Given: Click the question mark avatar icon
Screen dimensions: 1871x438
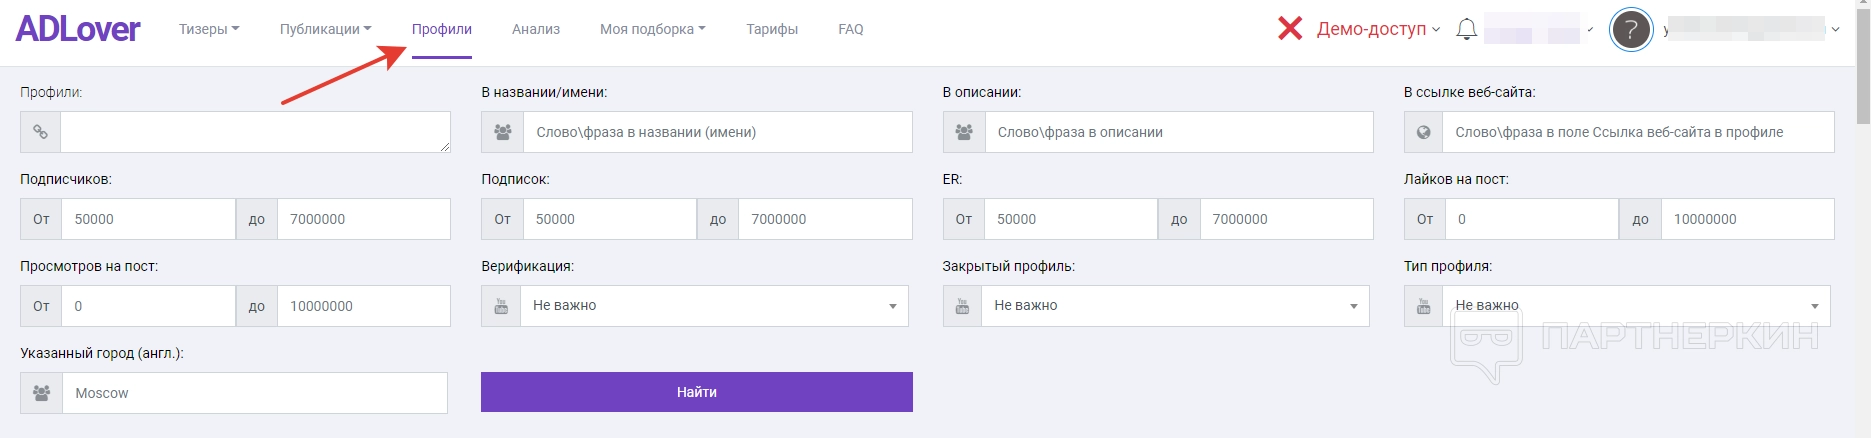Looking at the screenshot, I should pos(1630,29).
